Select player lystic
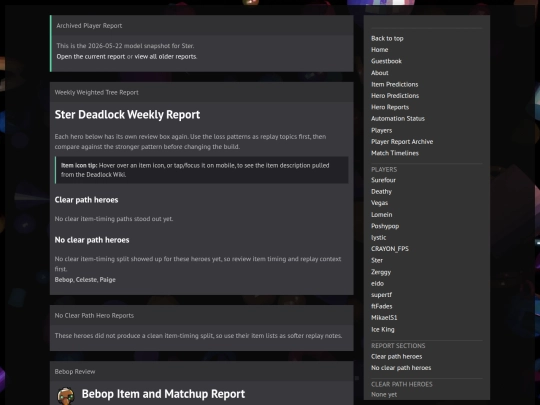 pyautogui.click(x=378, y=238)
